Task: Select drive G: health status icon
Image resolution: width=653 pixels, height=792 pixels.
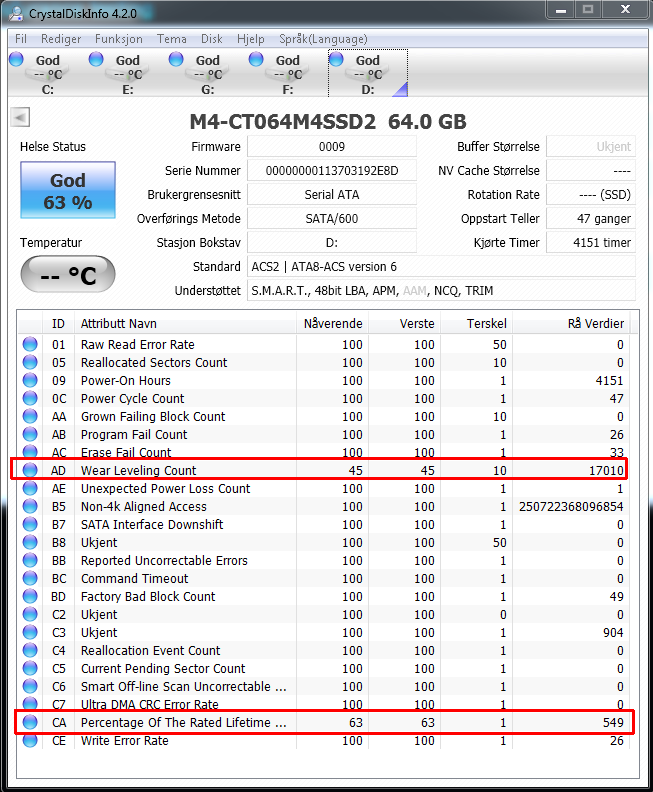Action: [x=176, y=59]
